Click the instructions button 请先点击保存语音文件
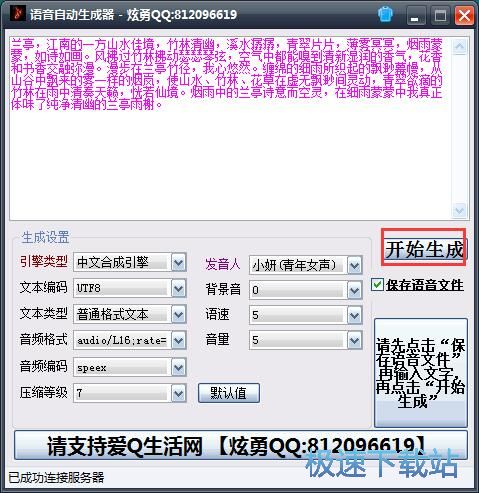 click(421, 373)
